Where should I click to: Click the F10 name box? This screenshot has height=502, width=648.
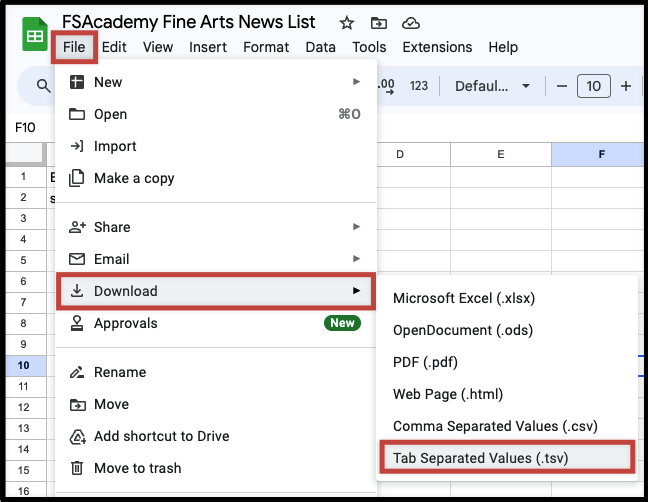tap(25, 127)
